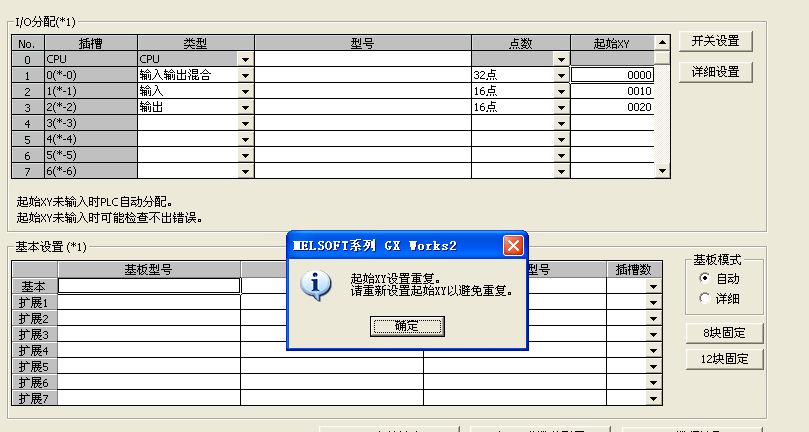Click the start XY field containing 0000

coord(612,75)
